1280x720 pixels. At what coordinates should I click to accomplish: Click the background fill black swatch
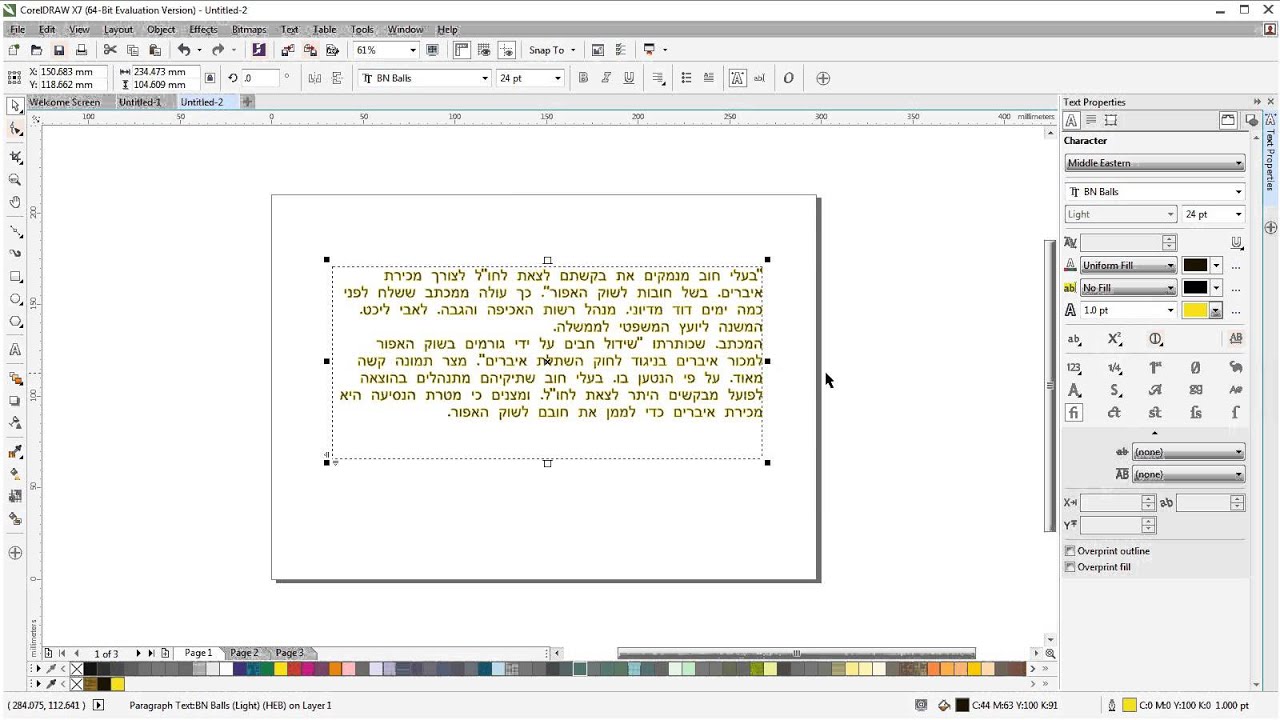pos(1195,288)
